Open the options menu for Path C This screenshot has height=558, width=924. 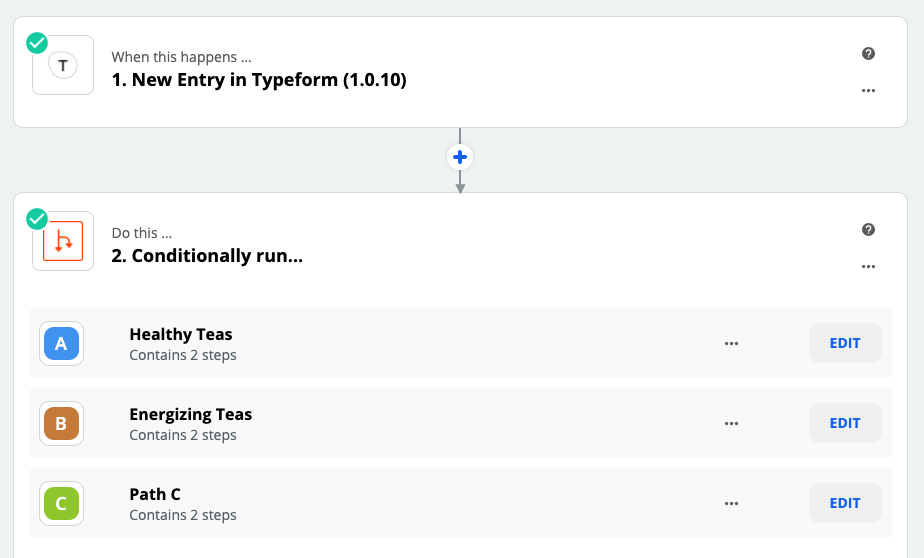click(x=731, y=504)
